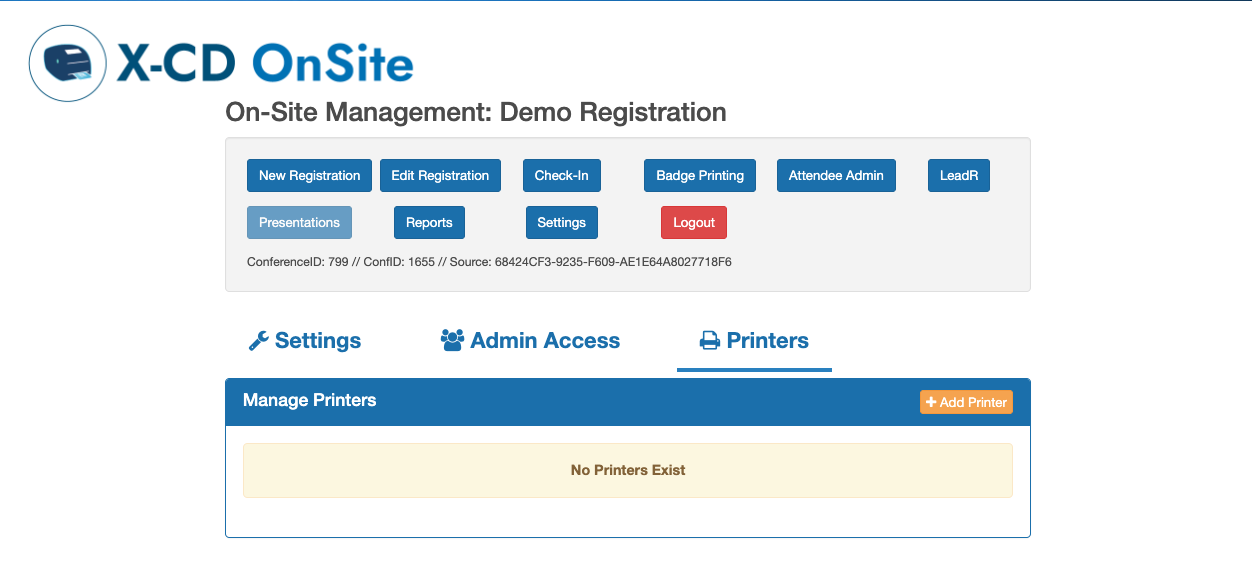This screenshot has height=573, width=1252.
Task: View the Reports page
Action: point(429,223)
